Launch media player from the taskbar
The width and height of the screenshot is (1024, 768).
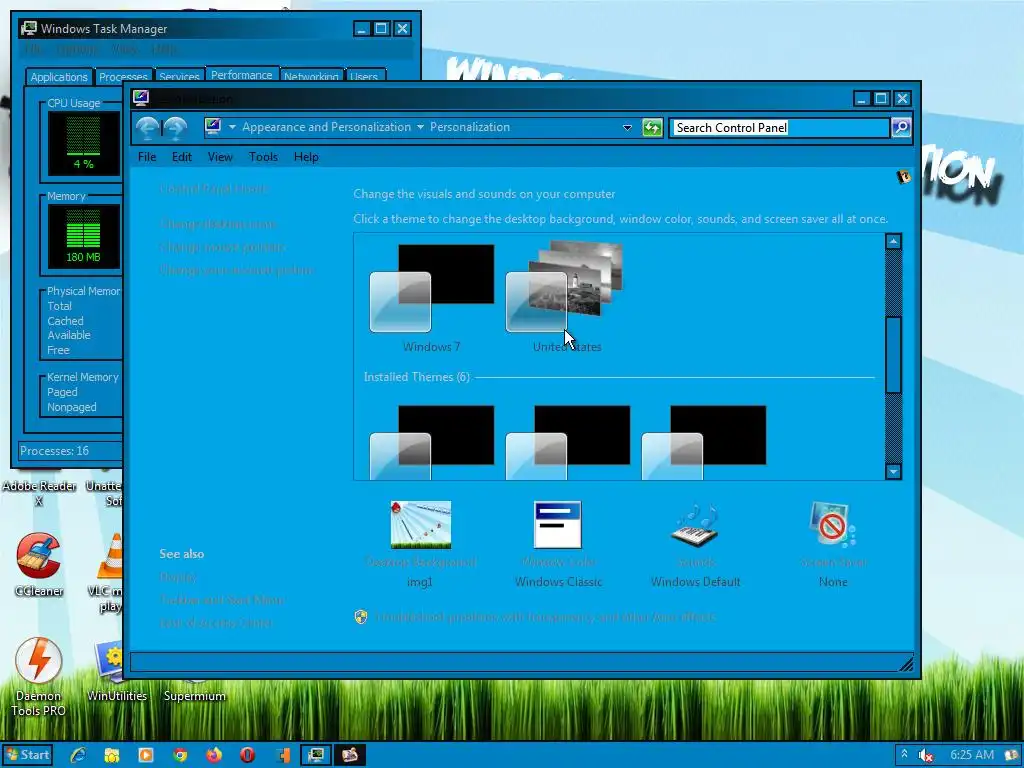coord(146,755)
